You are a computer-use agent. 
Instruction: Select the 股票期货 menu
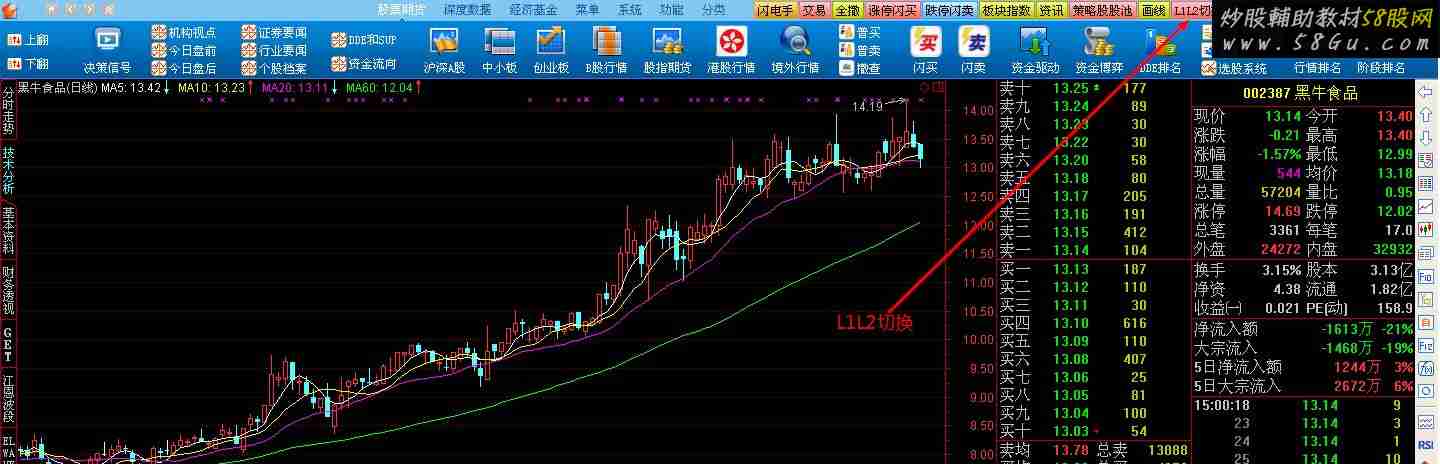(x=400, y=9)
